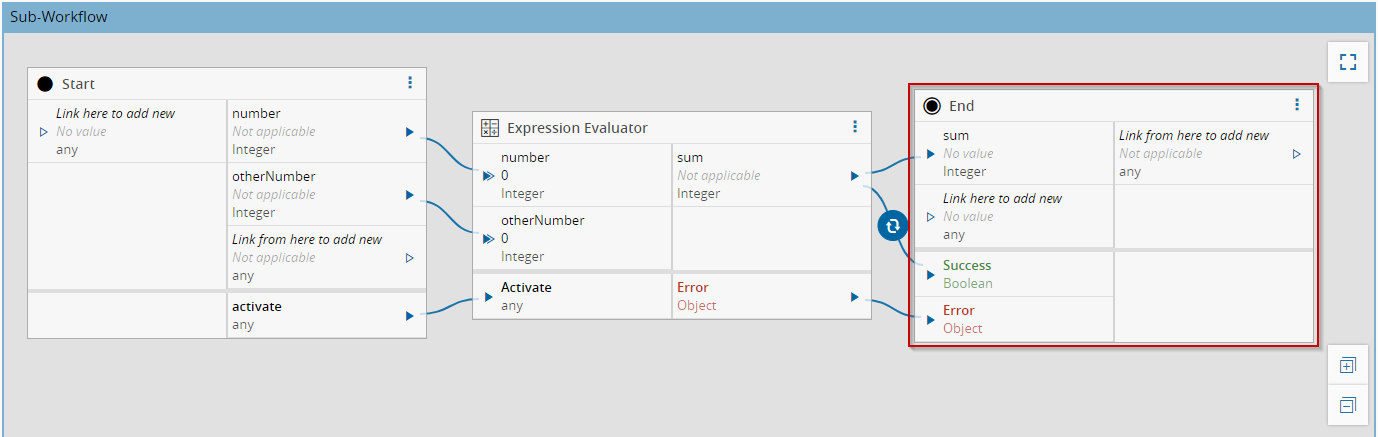Click the Expression Evaluator's Error output arrow
1378x437 pixels.
pyautogui.click(x=855, y=297)
